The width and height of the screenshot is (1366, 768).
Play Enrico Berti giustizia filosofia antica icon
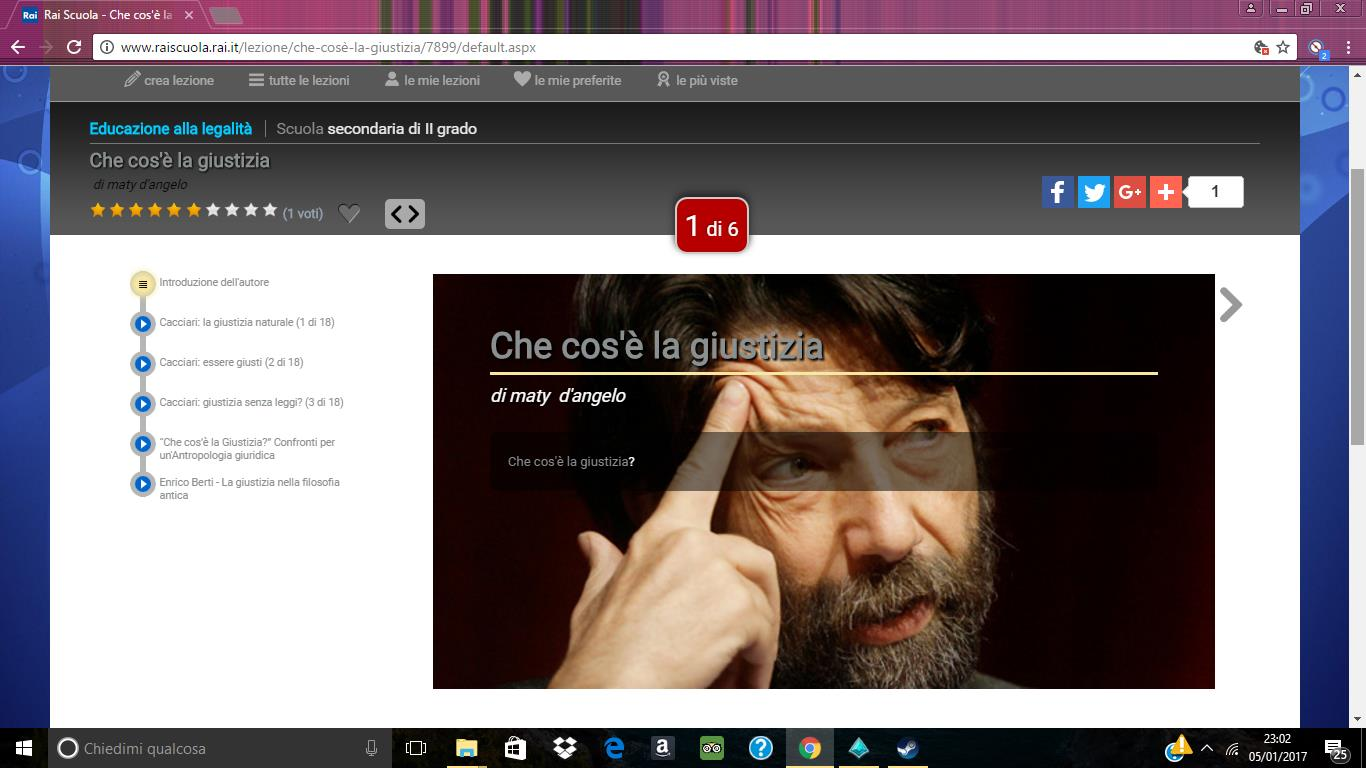pyautogui.click(x=143, y=484)
